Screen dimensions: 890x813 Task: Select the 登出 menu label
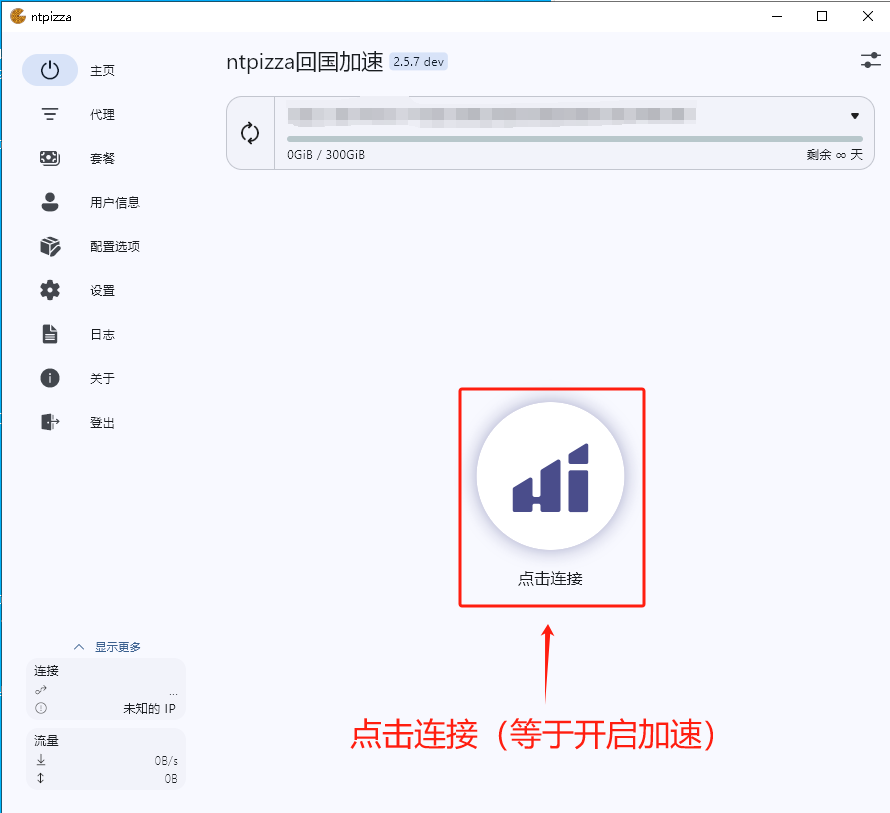pos(102,422)
